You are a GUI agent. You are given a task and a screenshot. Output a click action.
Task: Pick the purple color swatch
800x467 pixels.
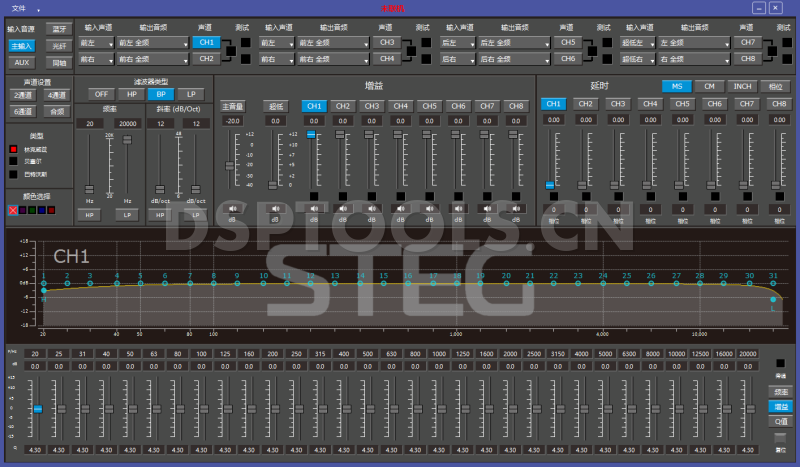click(22, 210)
